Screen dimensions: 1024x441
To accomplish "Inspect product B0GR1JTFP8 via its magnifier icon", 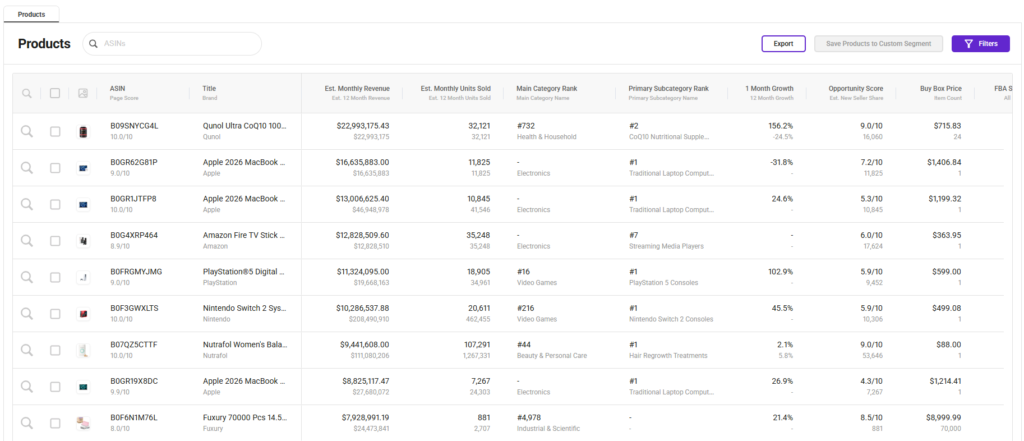I will click(27, 204).
